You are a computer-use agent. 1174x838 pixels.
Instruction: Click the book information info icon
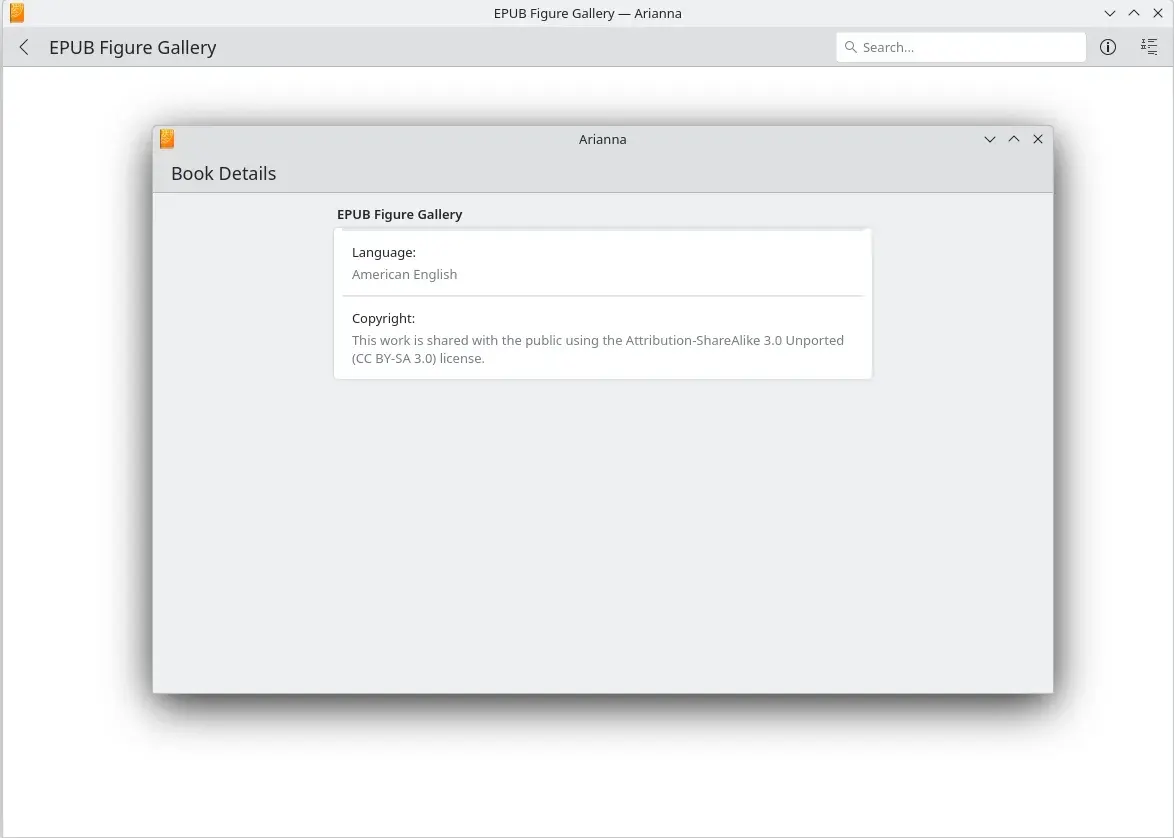[1107, 47]
